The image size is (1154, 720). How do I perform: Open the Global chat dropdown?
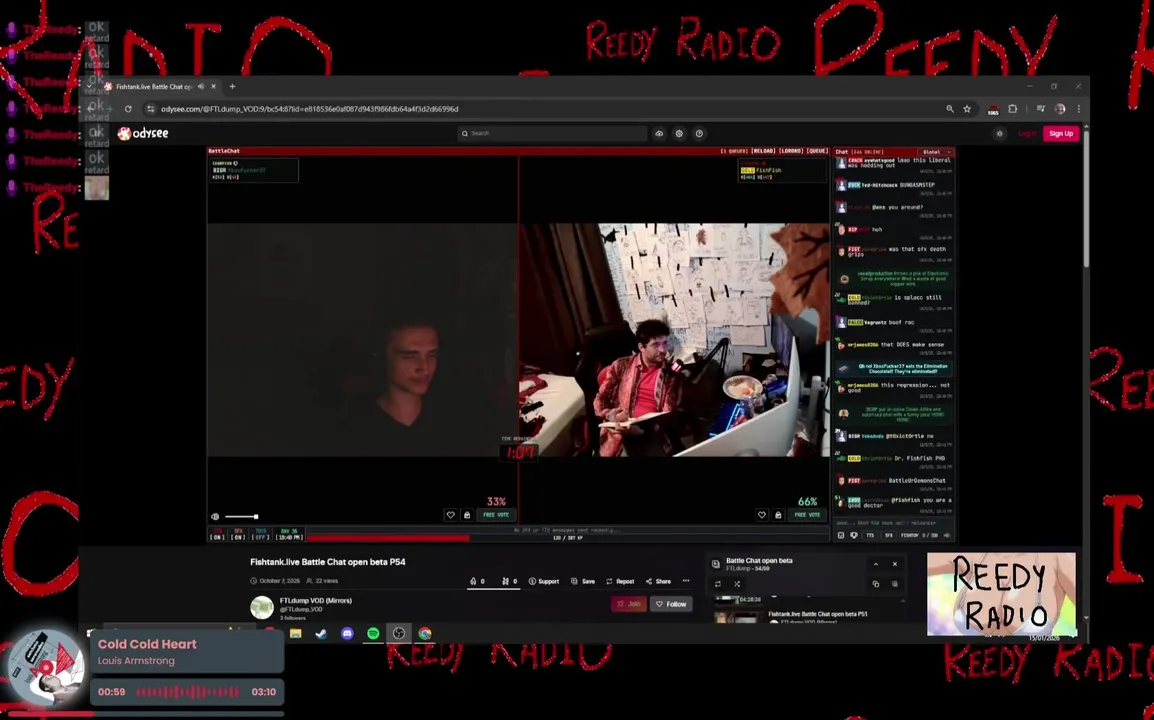937,152
